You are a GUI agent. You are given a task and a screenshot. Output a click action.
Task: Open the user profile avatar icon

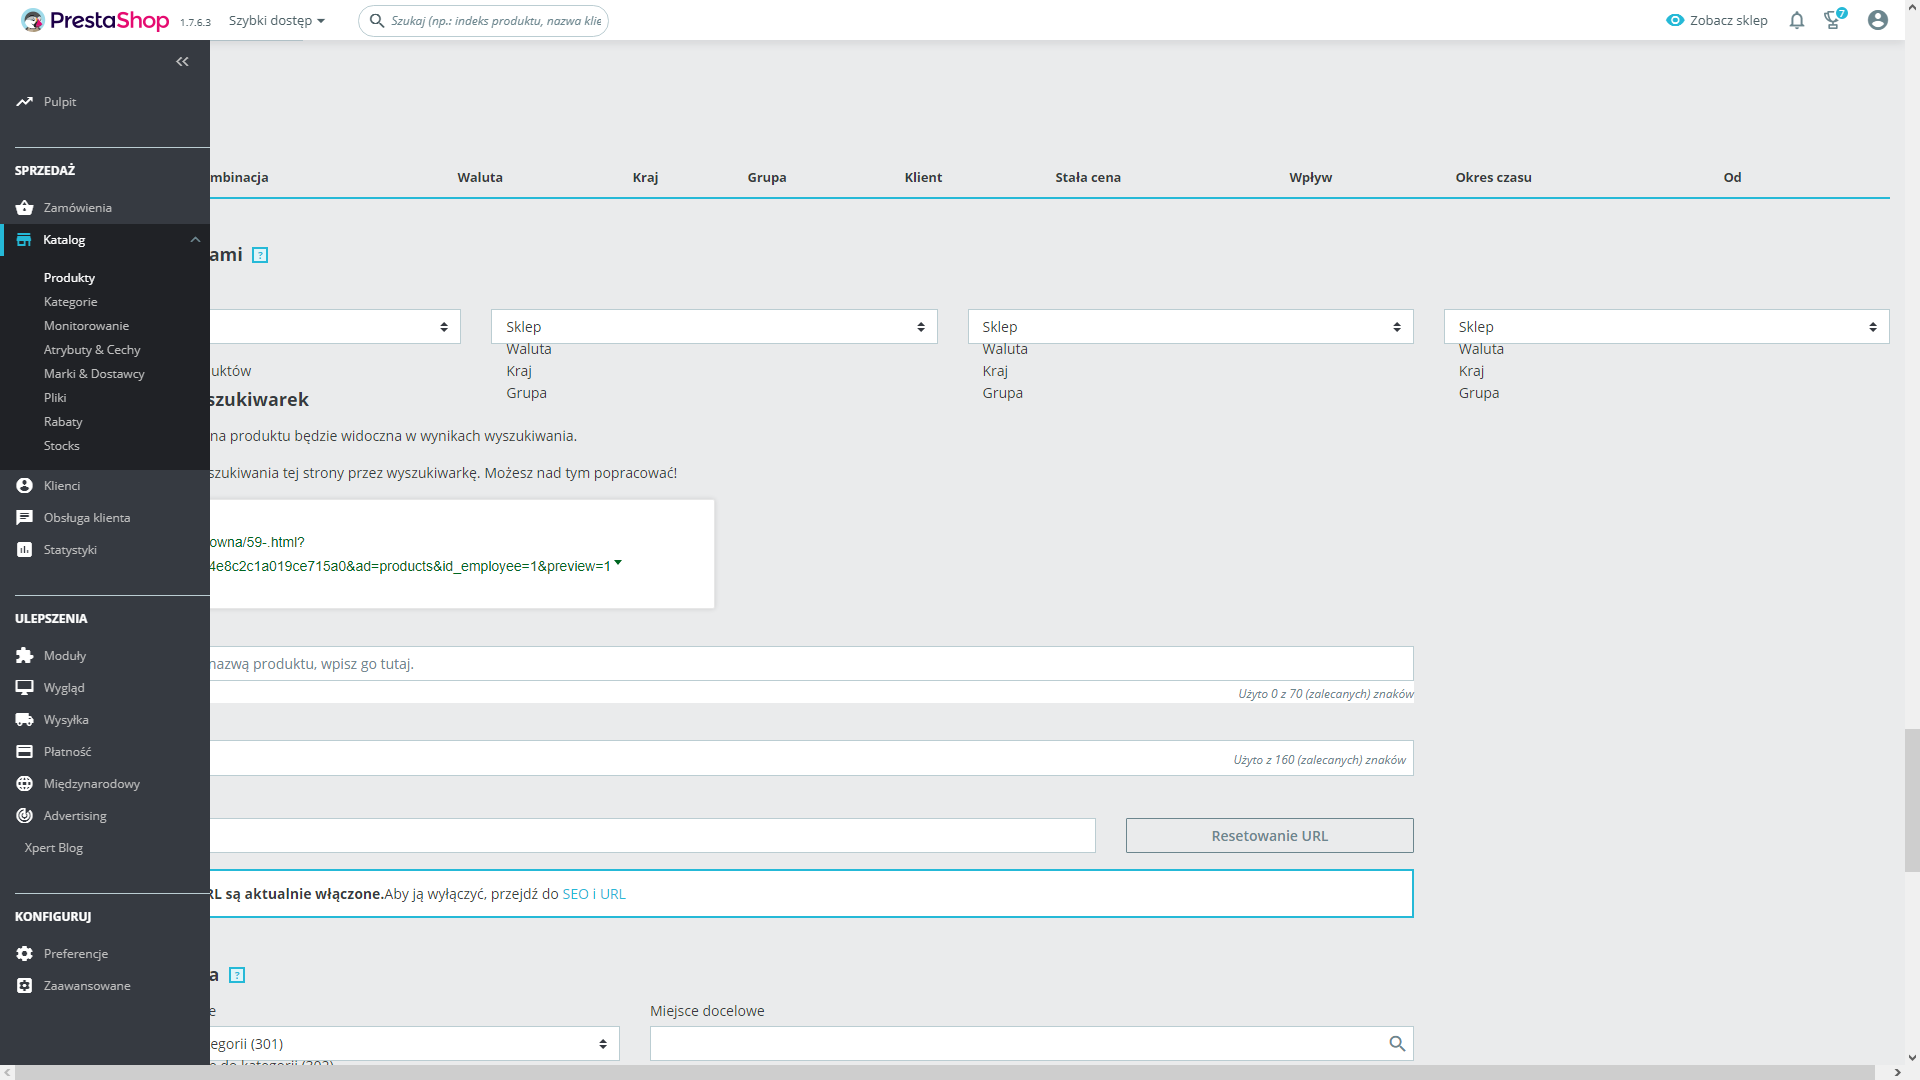click(x=1877, y=20)
